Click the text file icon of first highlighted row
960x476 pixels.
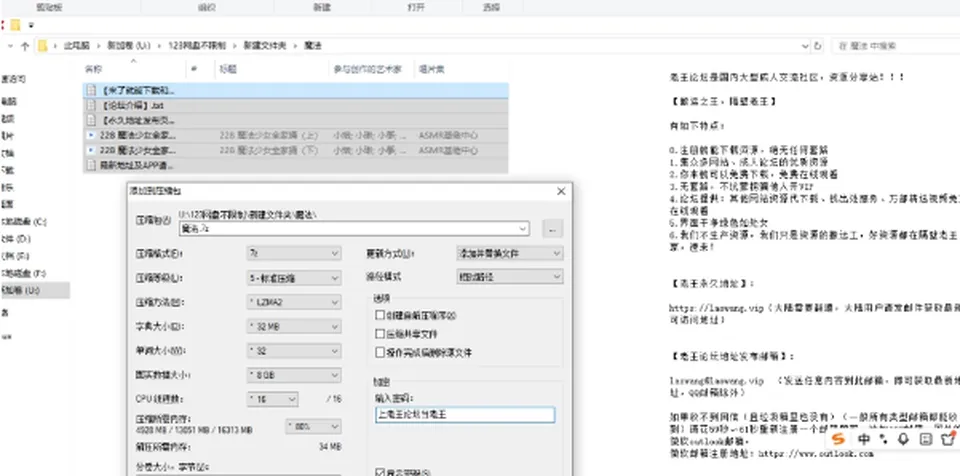click(x=91, y=90)
